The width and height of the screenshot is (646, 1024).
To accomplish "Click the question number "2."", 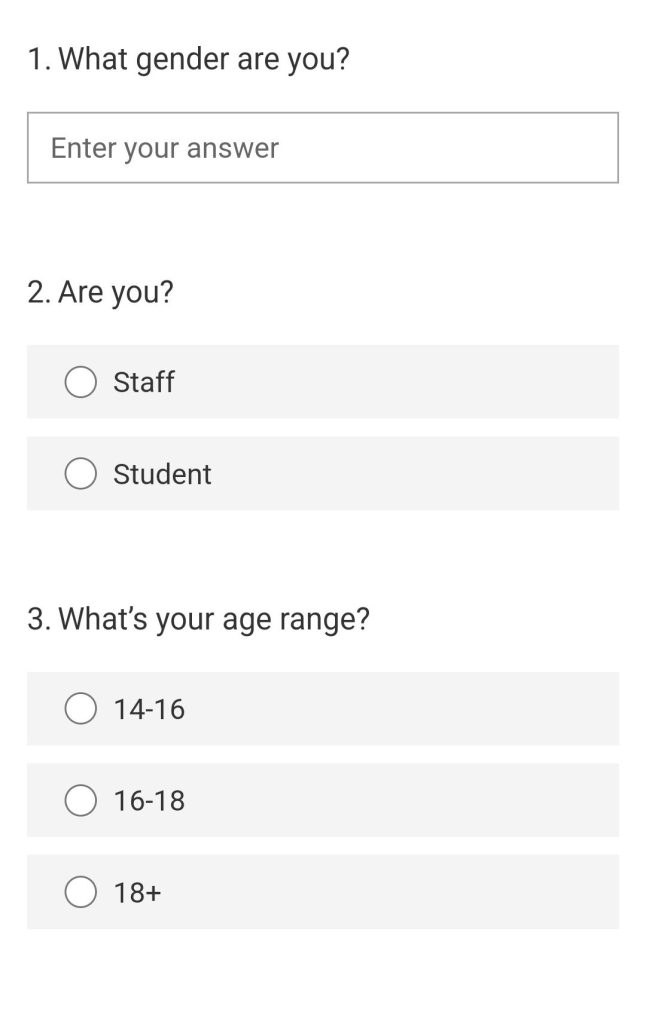I will tap(39, 292).
